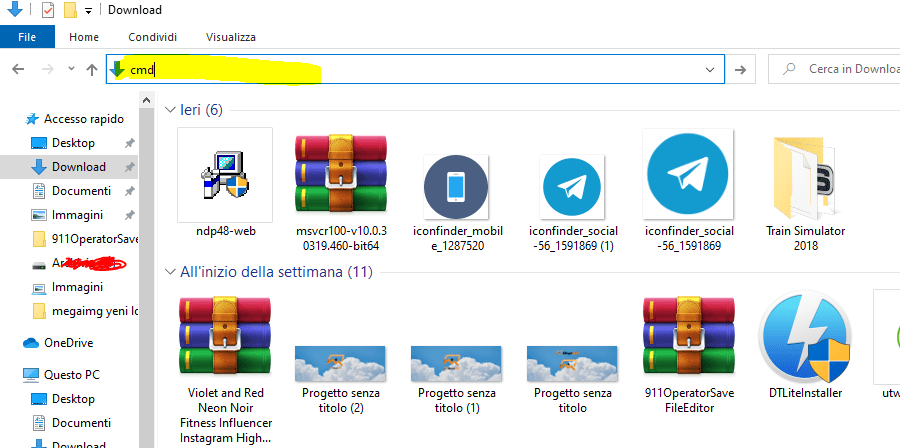
Task: Collapse the All'inizio della settimana group
Action: [x=170, y=271]
